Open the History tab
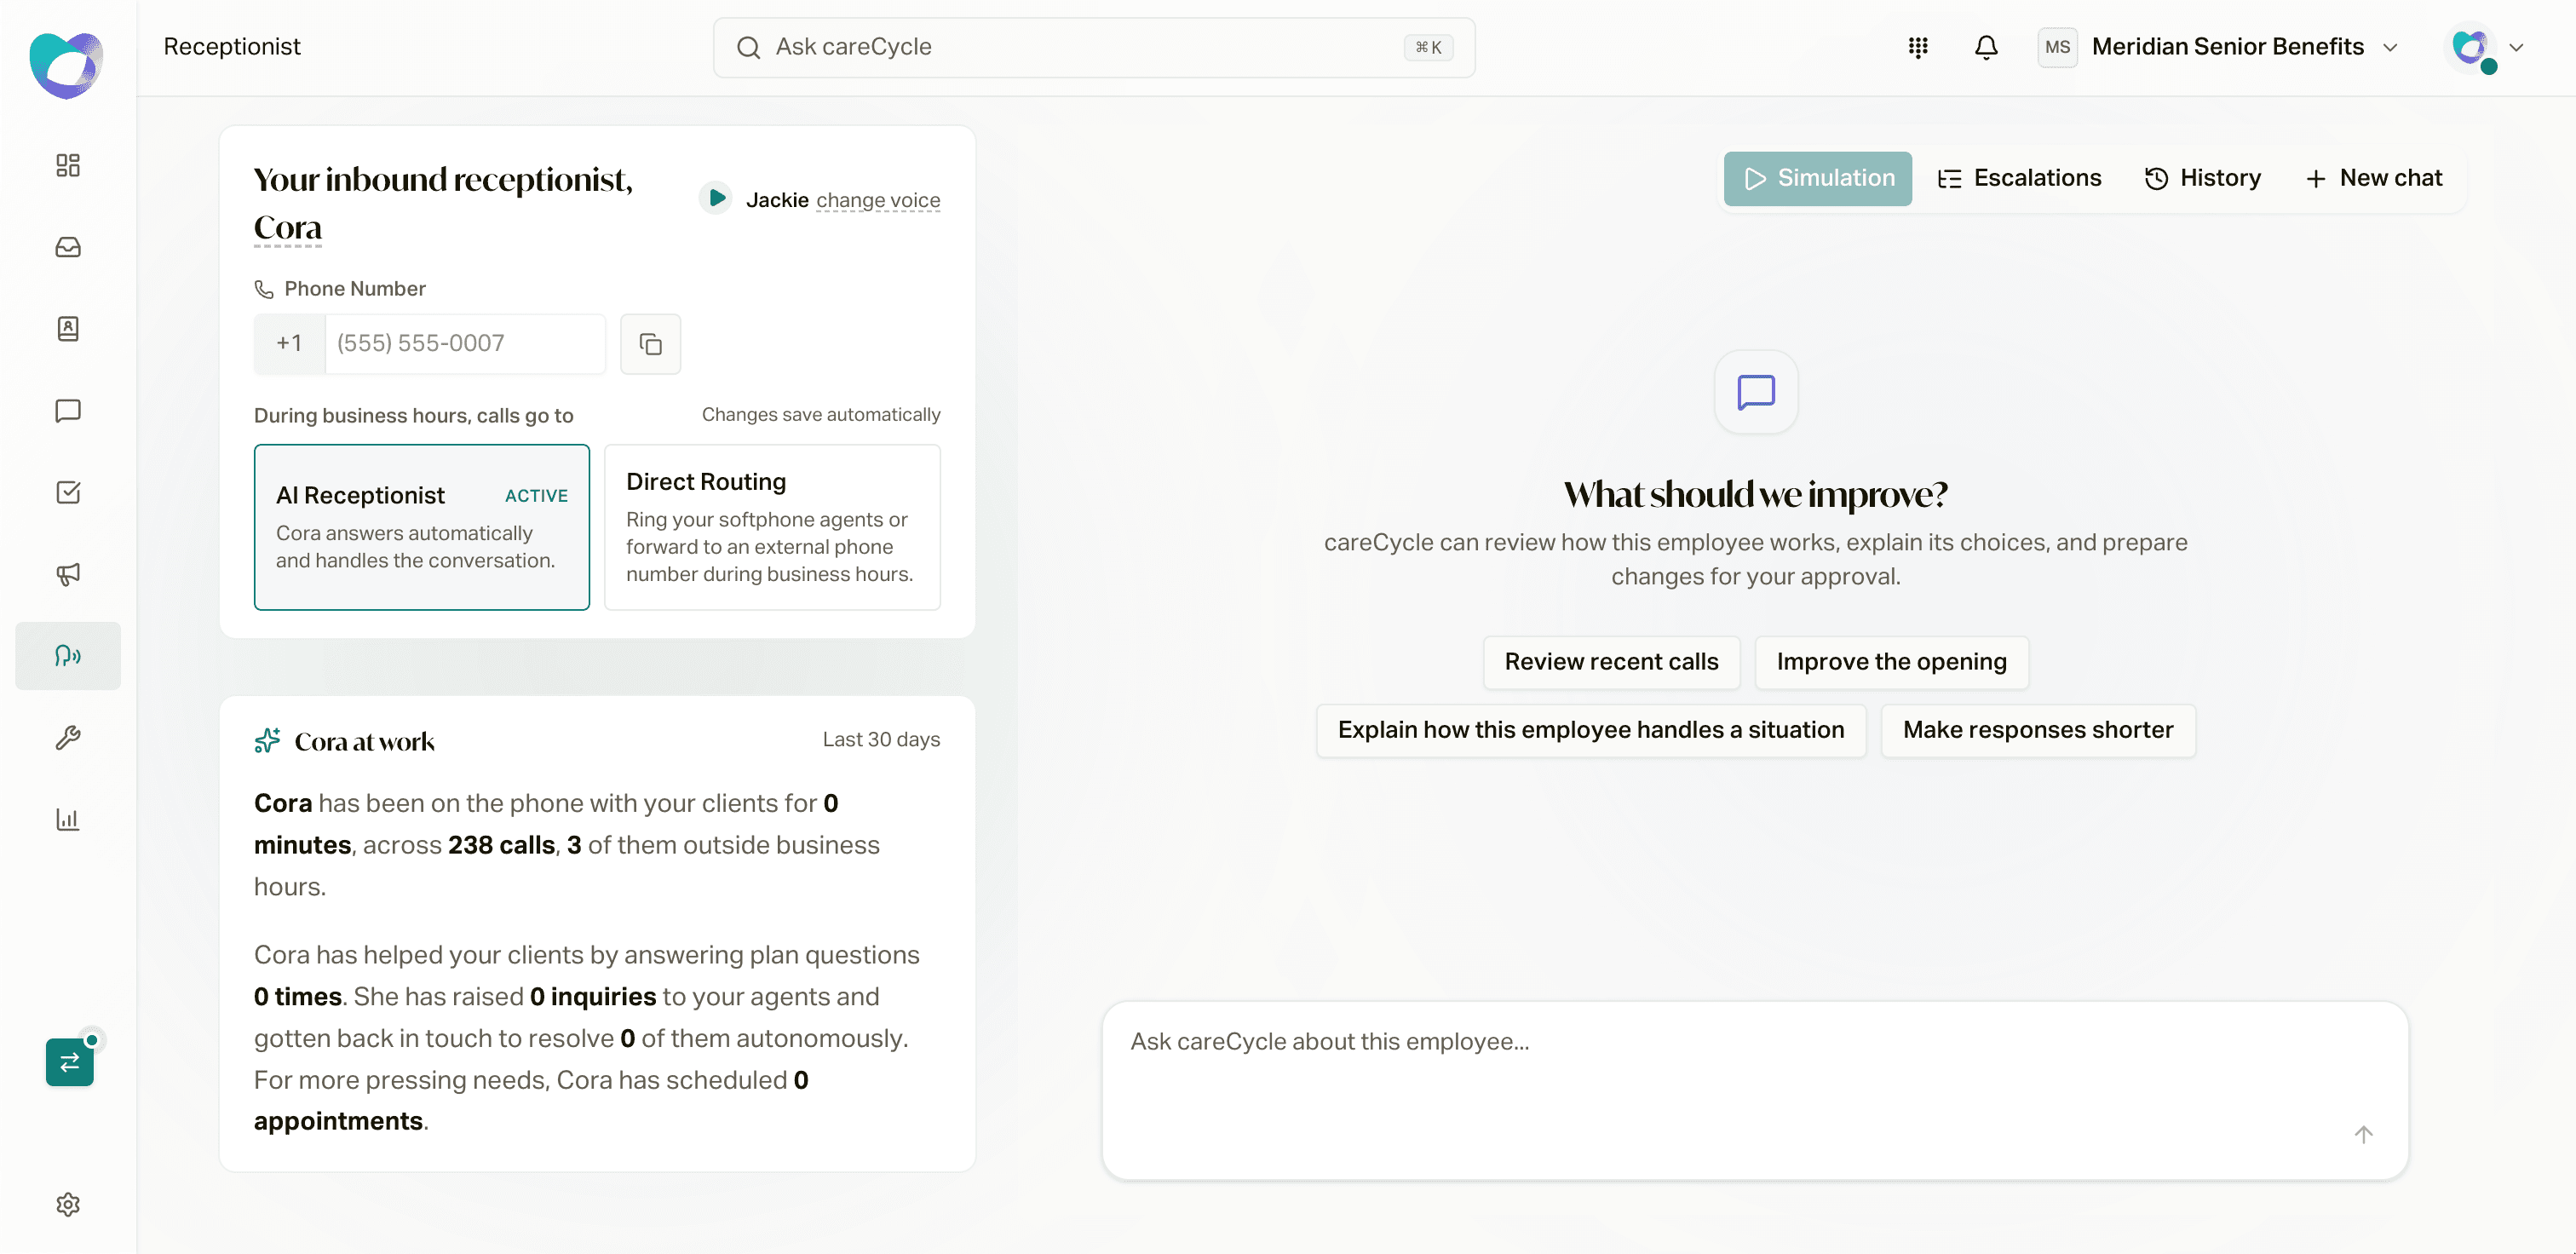Image resolution: width=2576 pixels, height=1254 pixels. click(2203, 178)
